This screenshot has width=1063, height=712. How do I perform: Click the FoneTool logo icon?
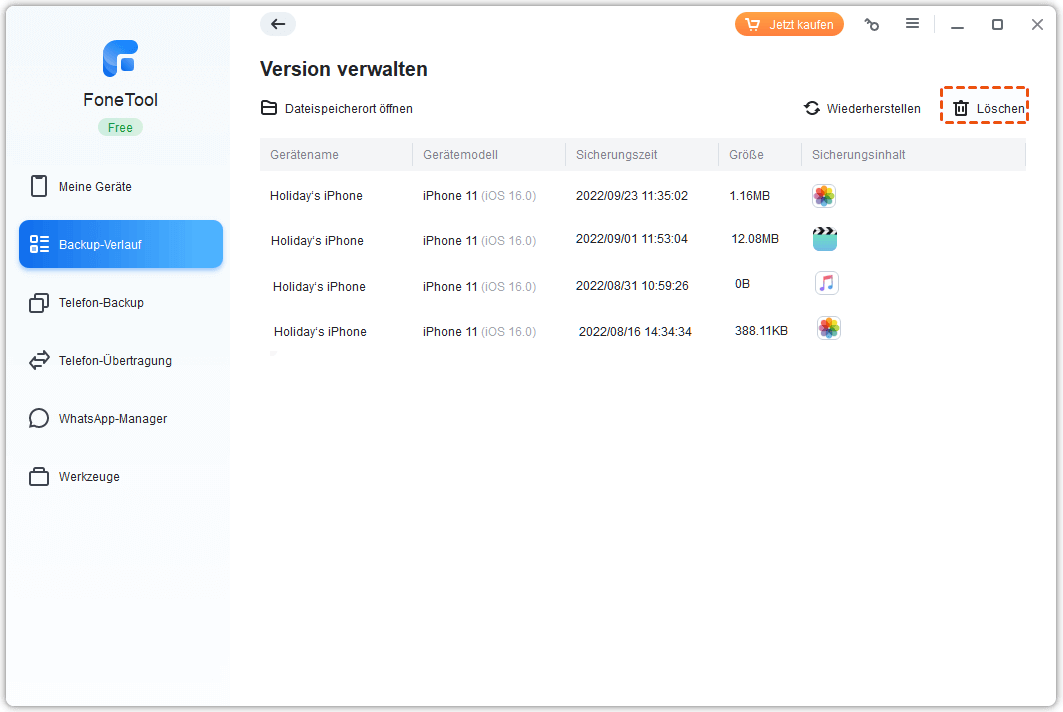pyautogui.click(x=120, y=59)
